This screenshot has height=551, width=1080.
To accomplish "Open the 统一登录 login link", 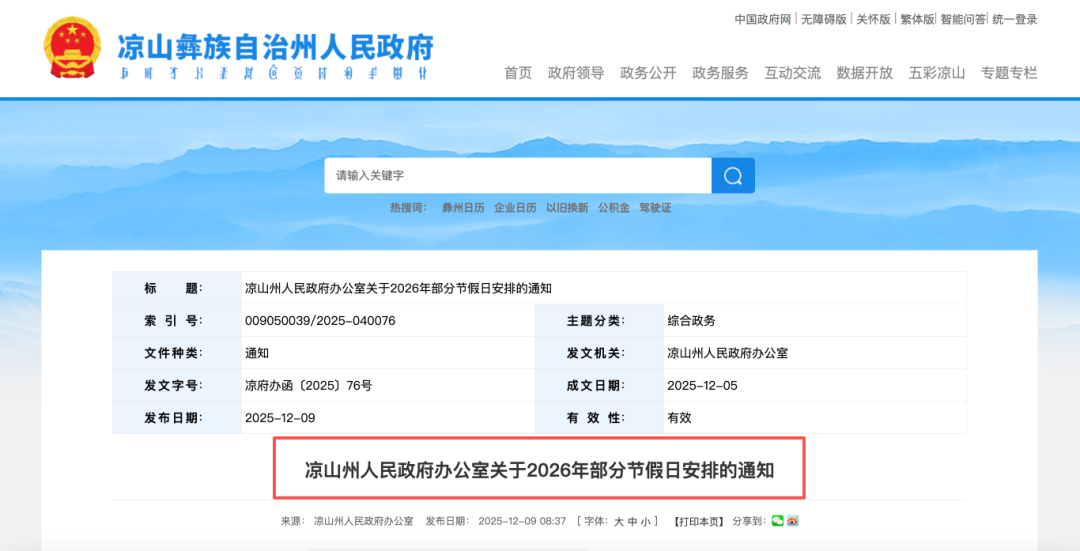I will click(1015, 19).
